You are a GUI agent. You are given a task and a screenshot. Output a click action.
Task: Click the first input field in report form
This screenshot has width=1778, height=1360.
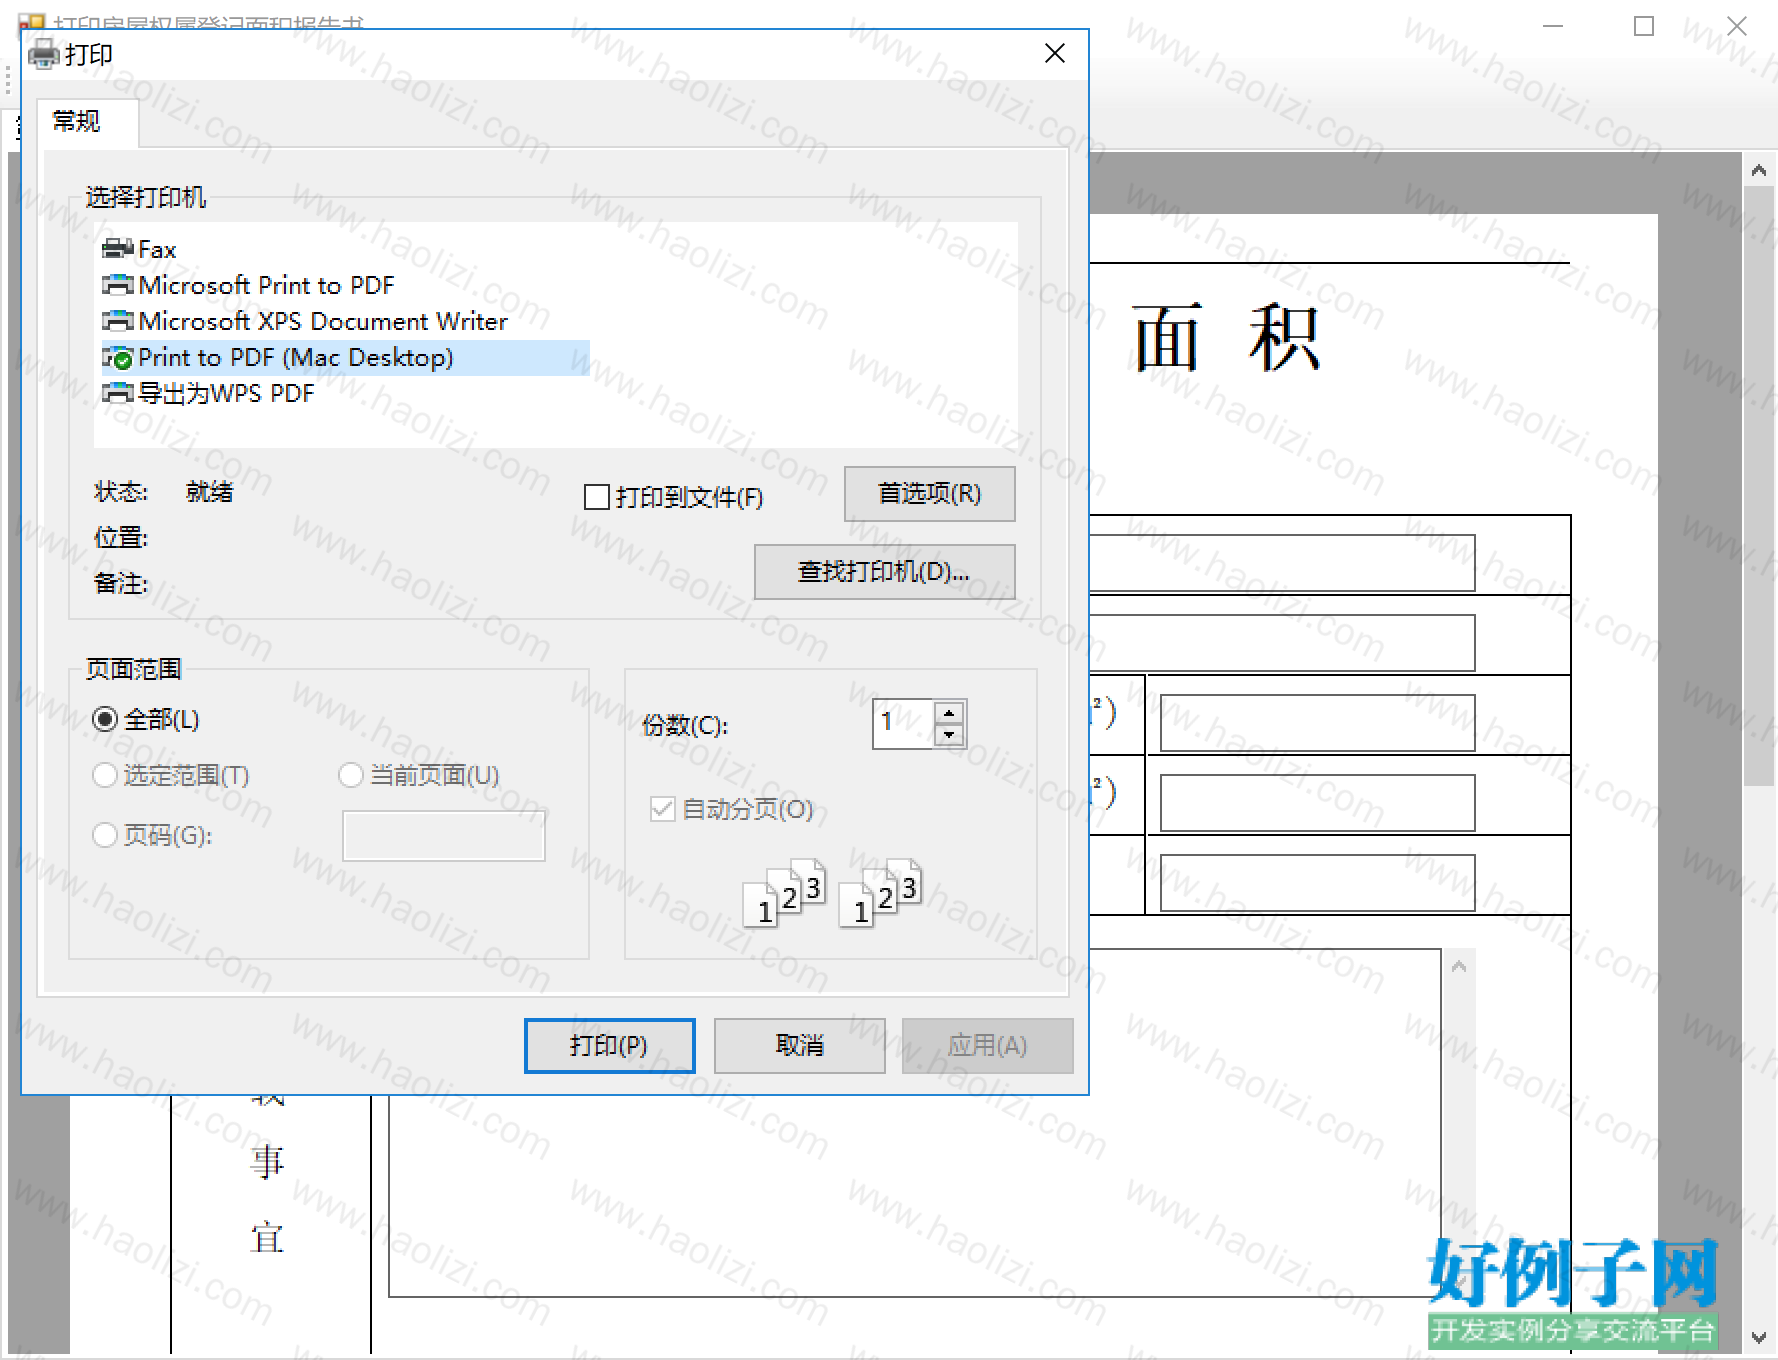tap(1282, 563)
